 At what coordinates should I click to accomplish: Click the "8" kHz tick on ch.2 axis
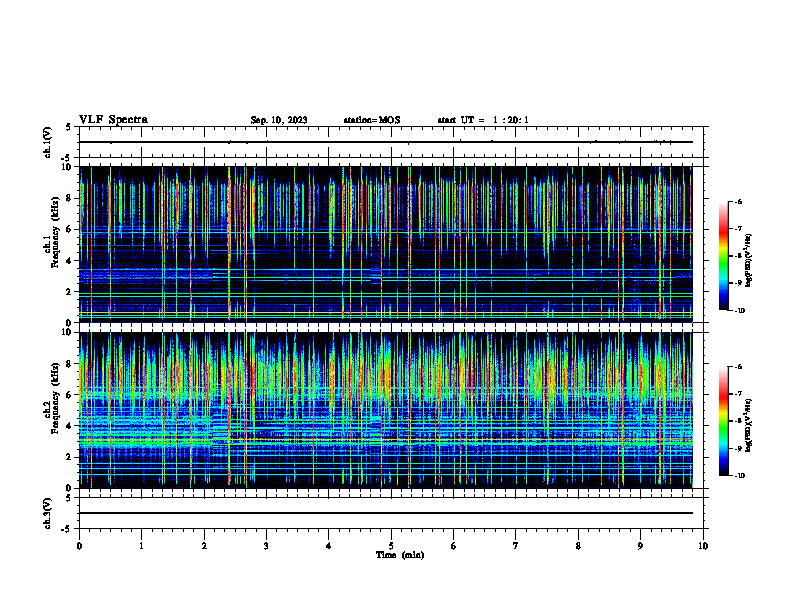pos(70,364)
